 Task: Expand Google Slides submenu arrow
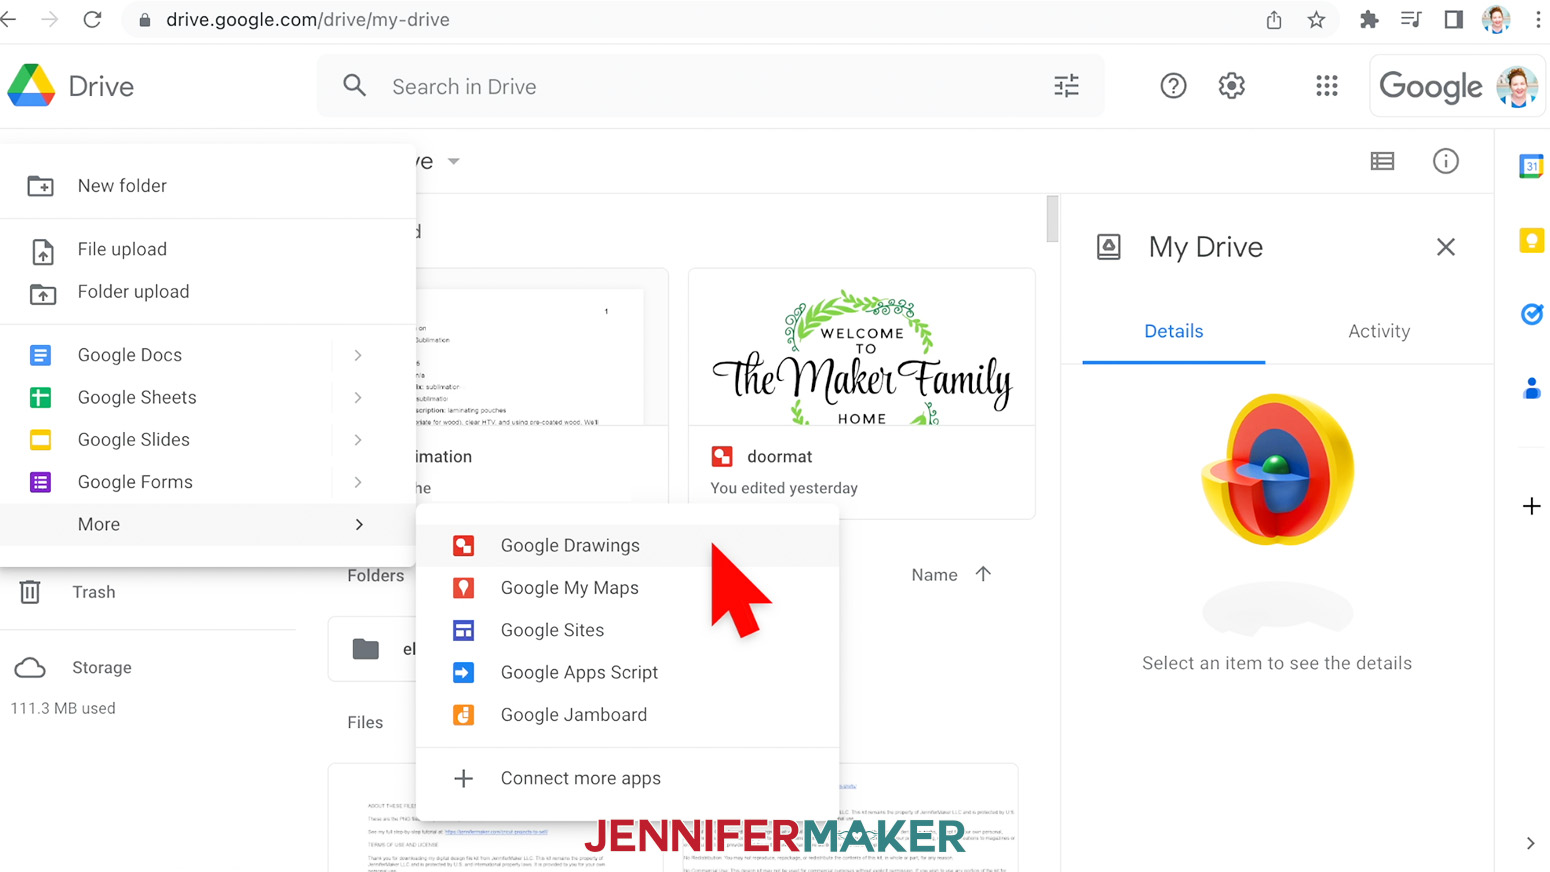(357, 440)
